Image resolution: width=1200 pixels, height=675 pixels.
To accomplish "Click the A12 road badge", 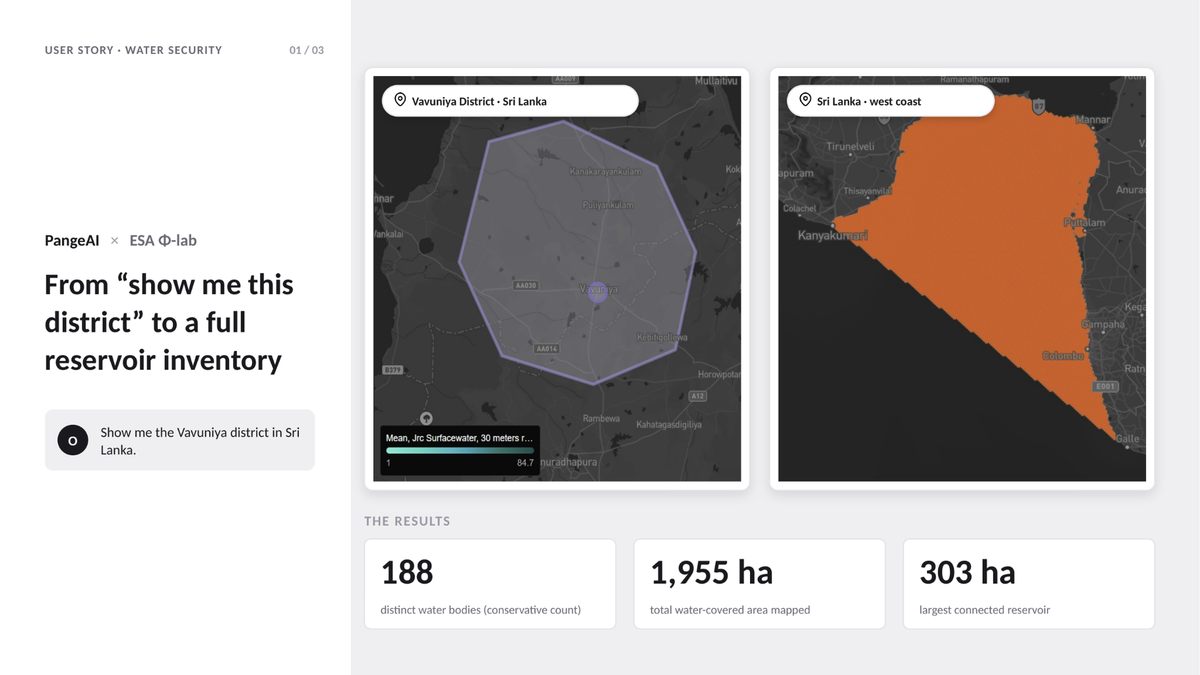I will point(697,396).
